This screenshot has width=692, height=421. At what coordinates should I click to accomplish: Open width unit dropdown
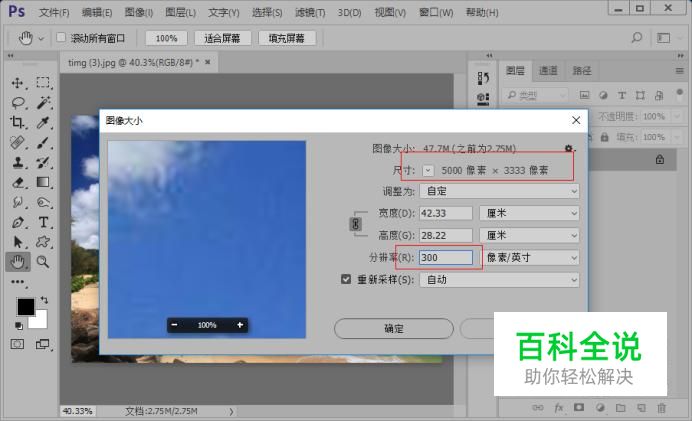coord(529,213)
